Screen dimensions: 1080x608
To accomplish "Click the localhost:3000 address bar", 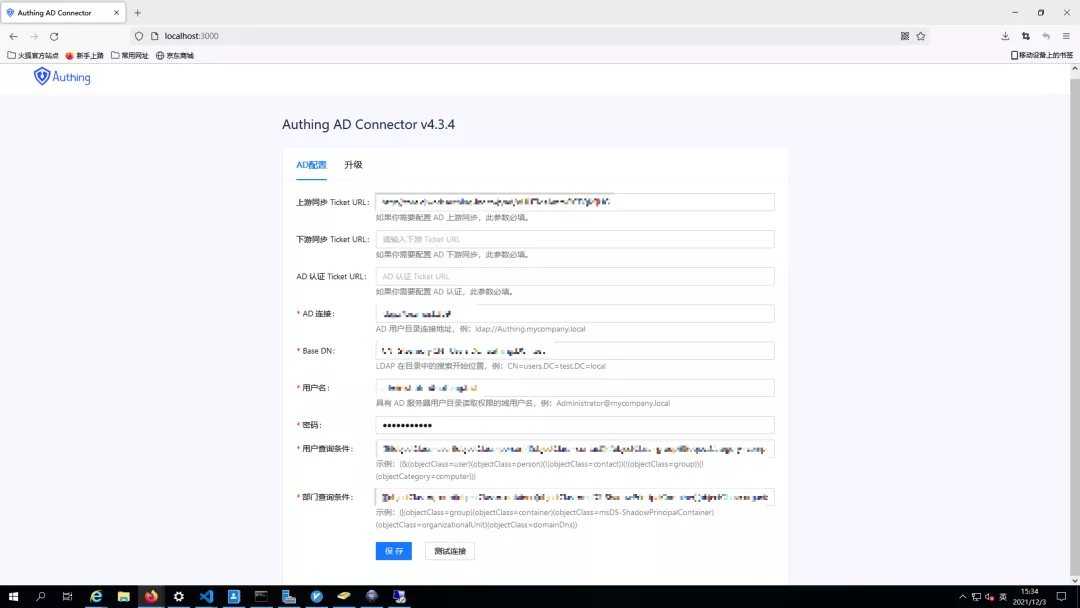I will pos(517,36).
